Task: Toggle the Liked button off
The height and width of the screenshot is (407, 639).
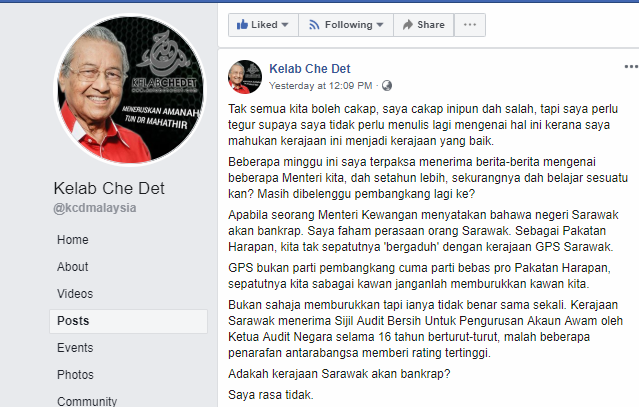Action: coord(263,25)
